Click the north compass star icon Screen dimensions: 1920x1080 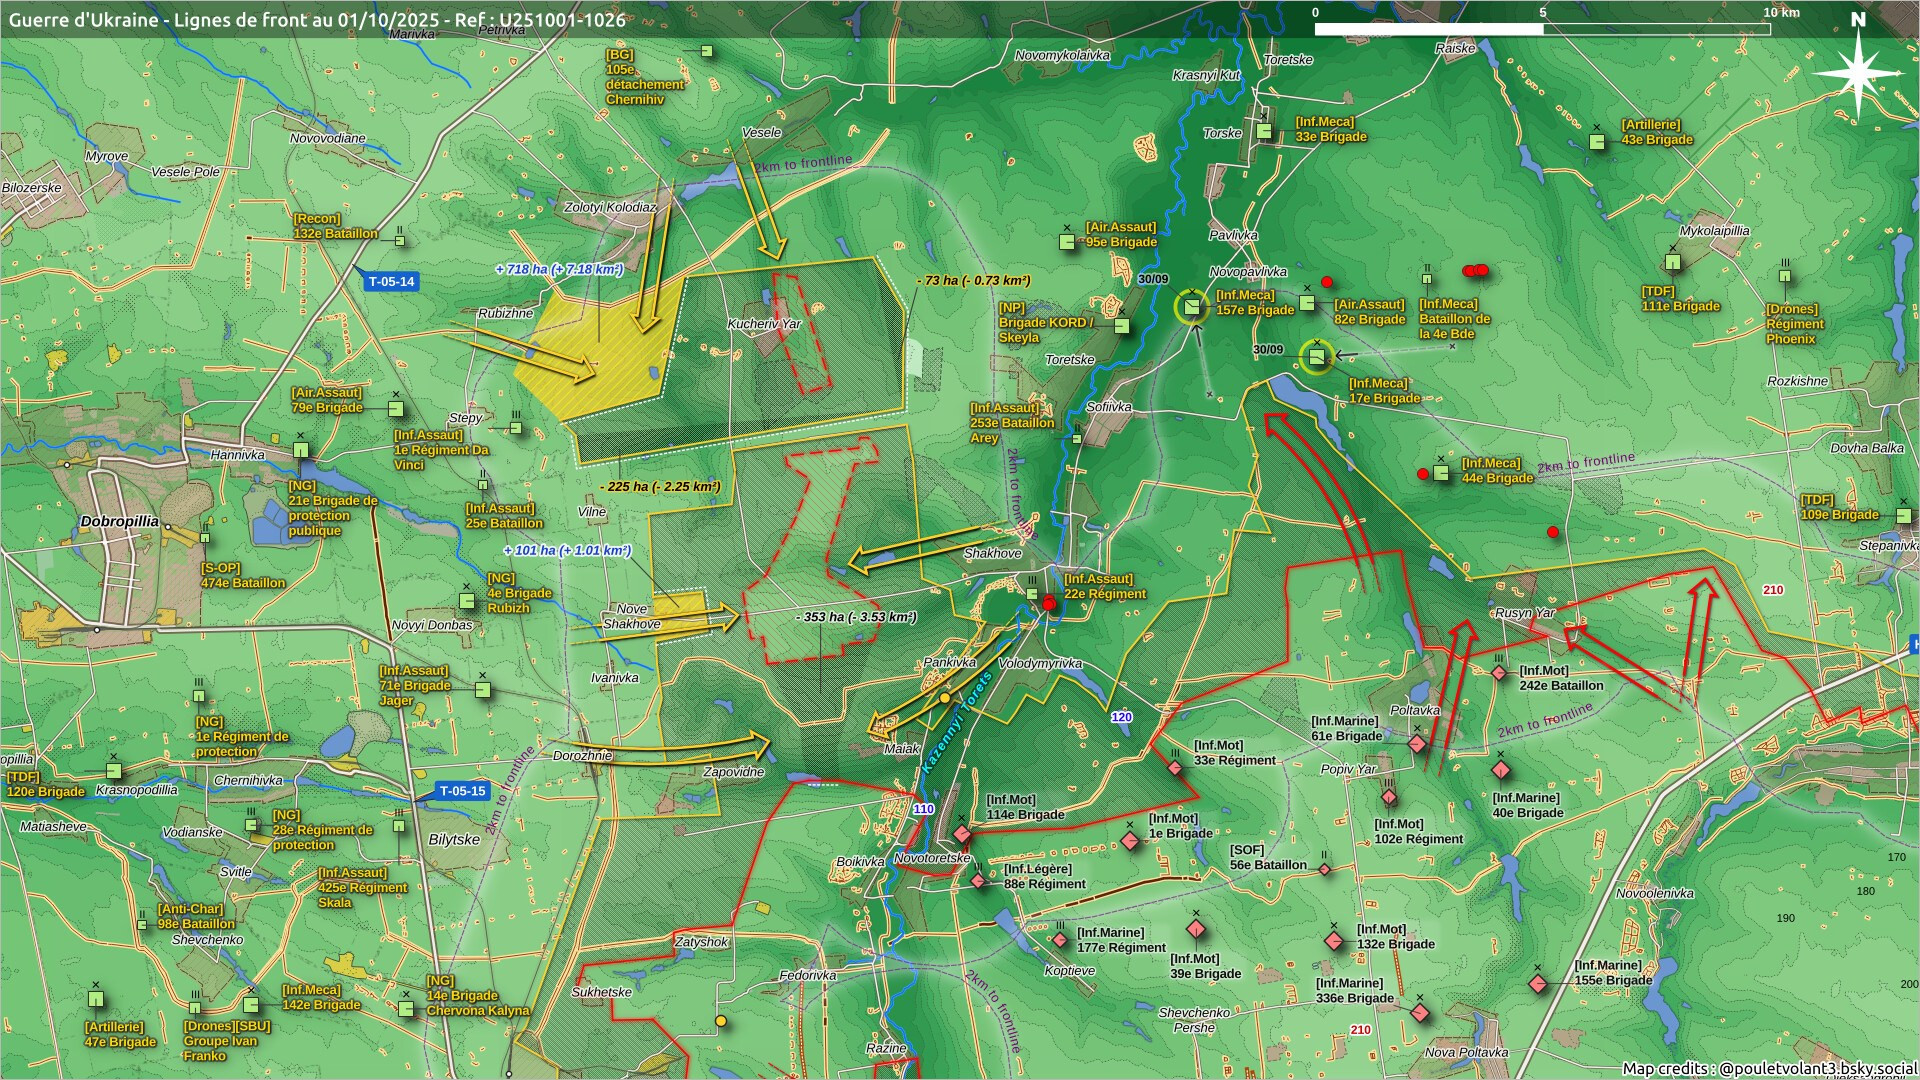[x=1858, y=72]
